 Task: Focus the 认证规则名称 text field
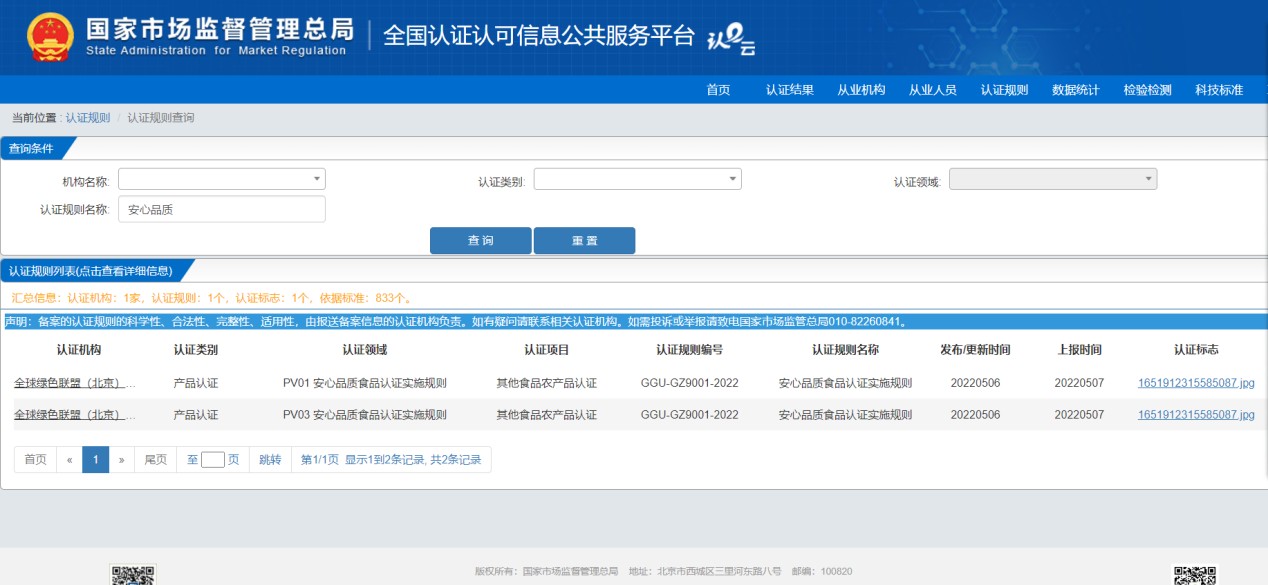click(222, 209)
